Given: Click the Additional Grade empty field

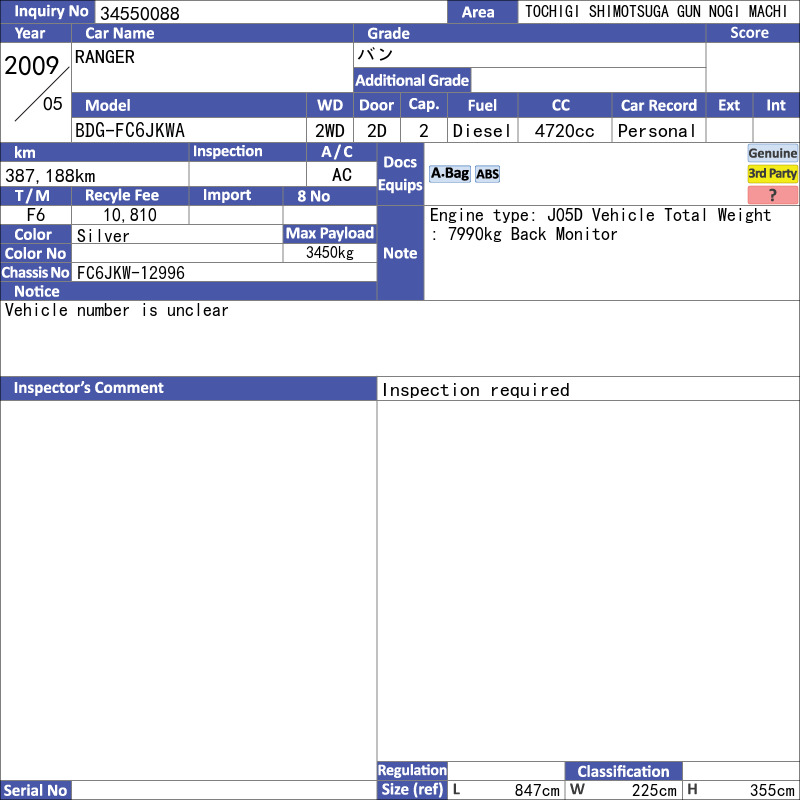Looking at the screenshot, I should pos(587,80).
